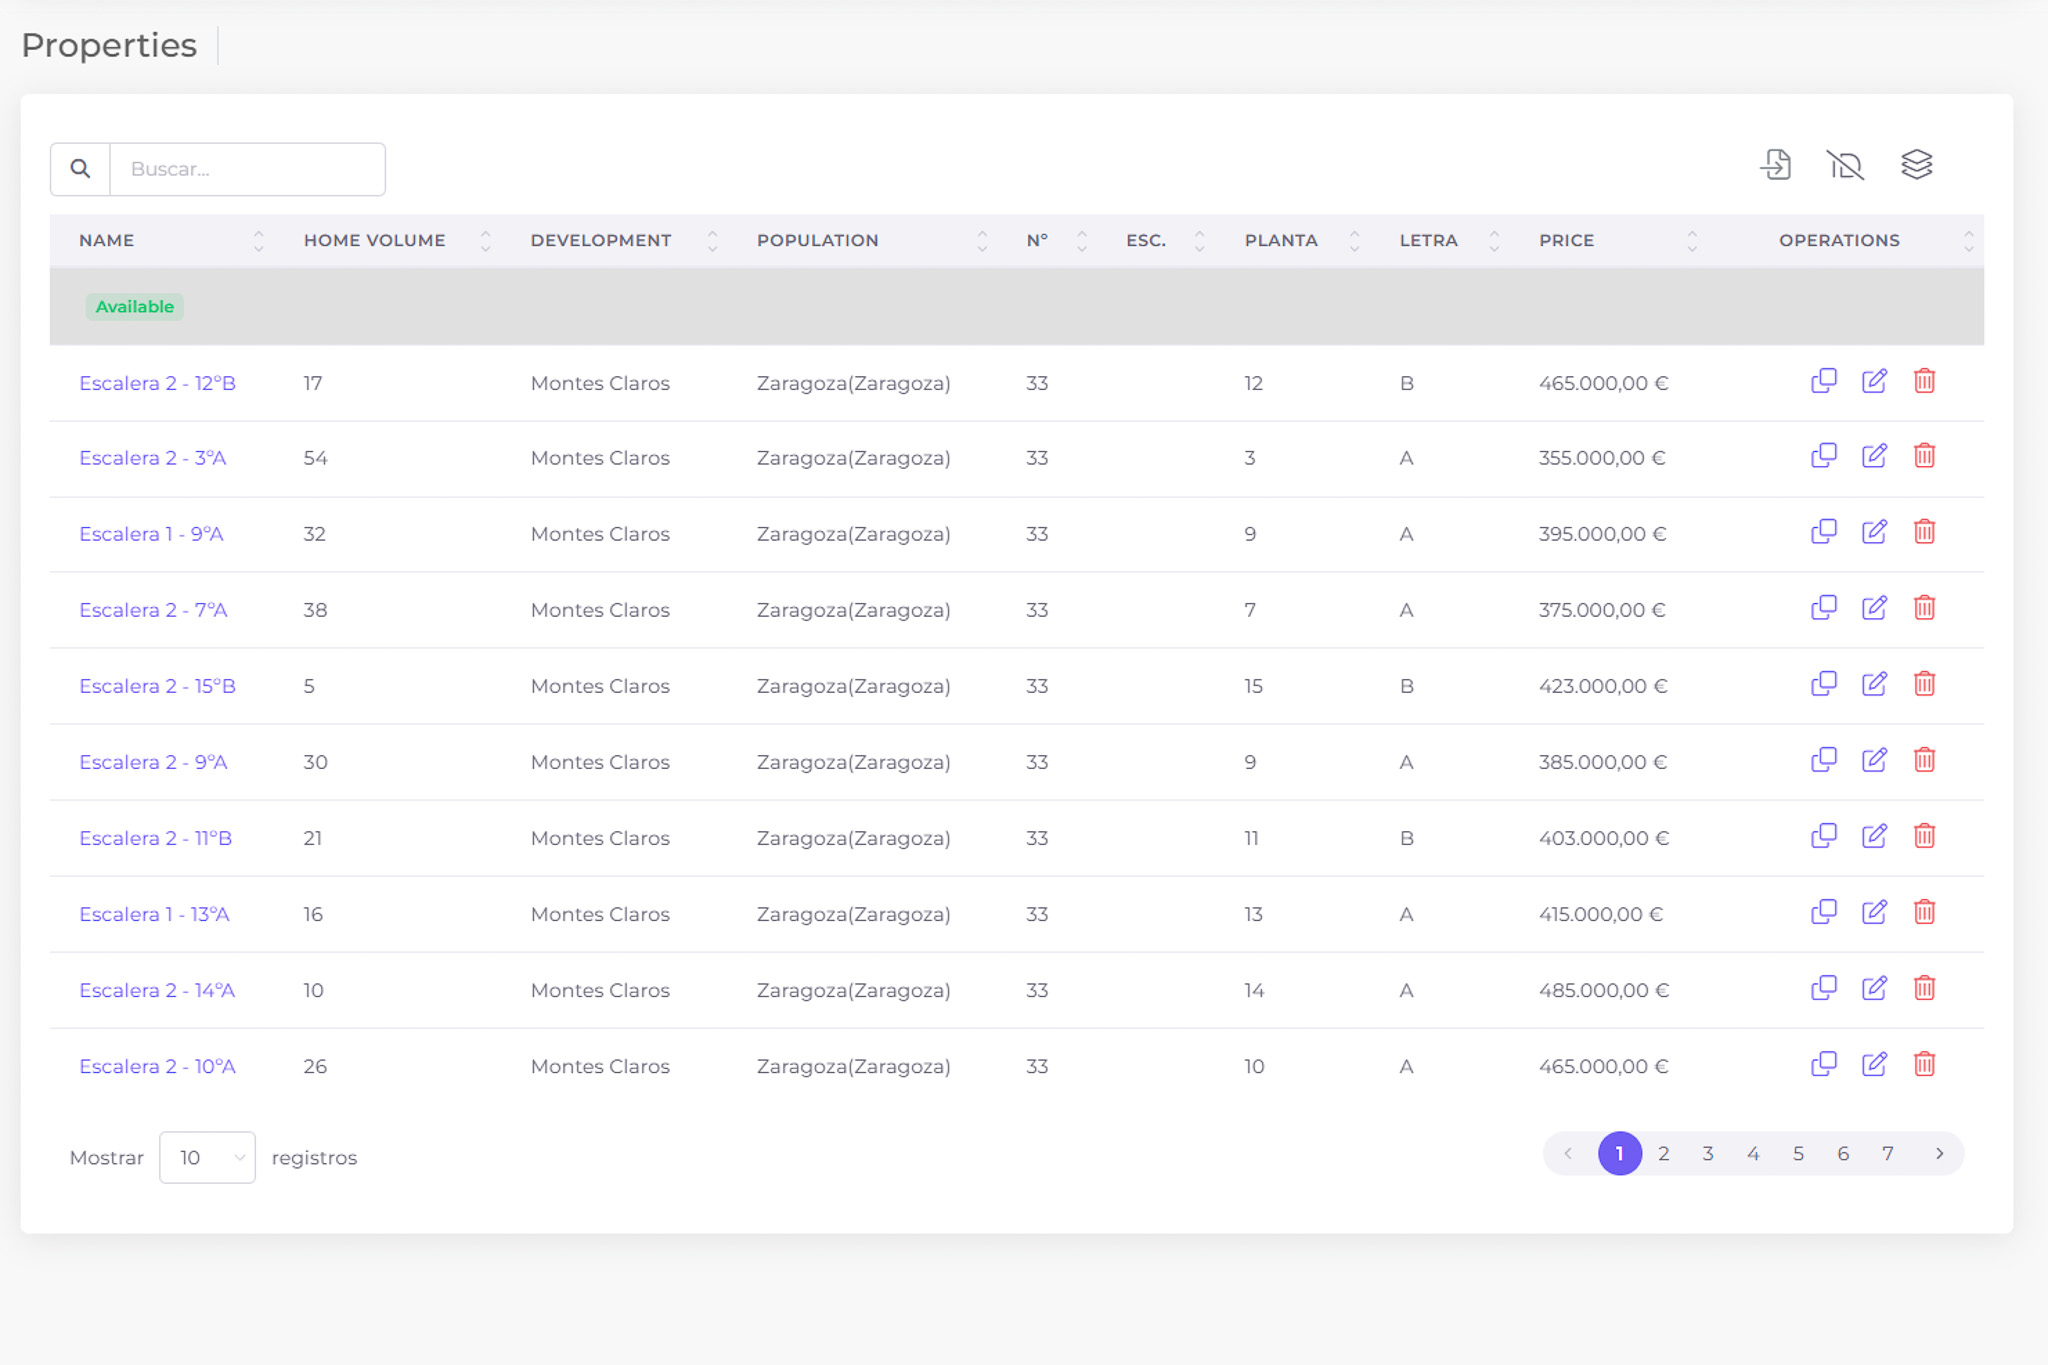Click the search magnifier icon
Screen dimensions: 2048x1365
point(80,169)
